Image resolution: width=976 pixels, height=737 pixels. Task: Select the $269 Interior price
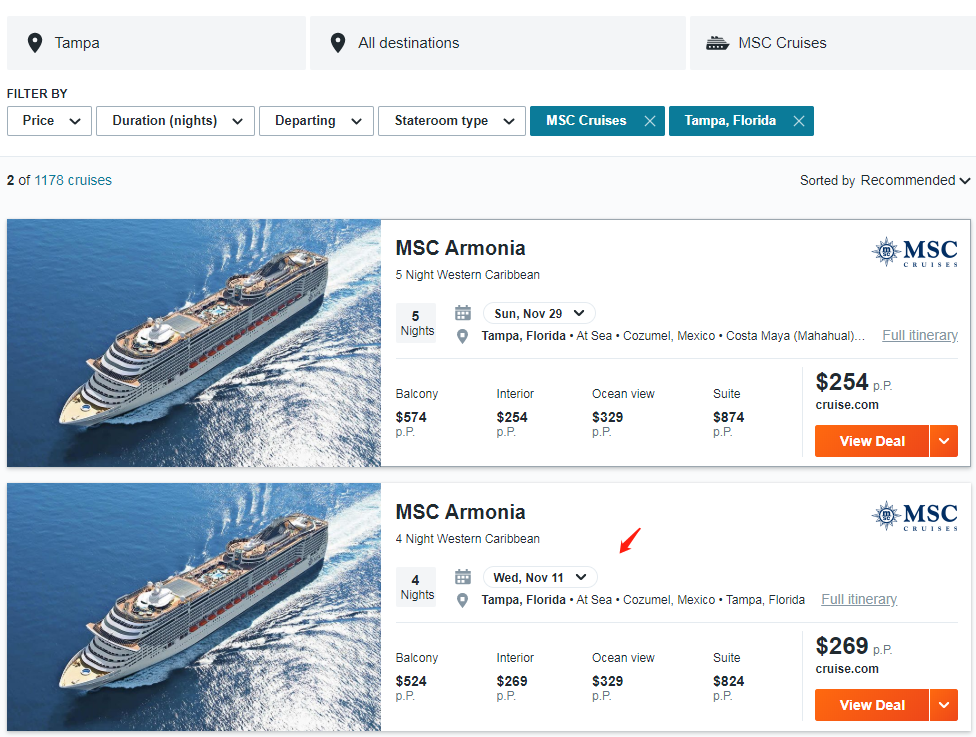pos(512,681)
